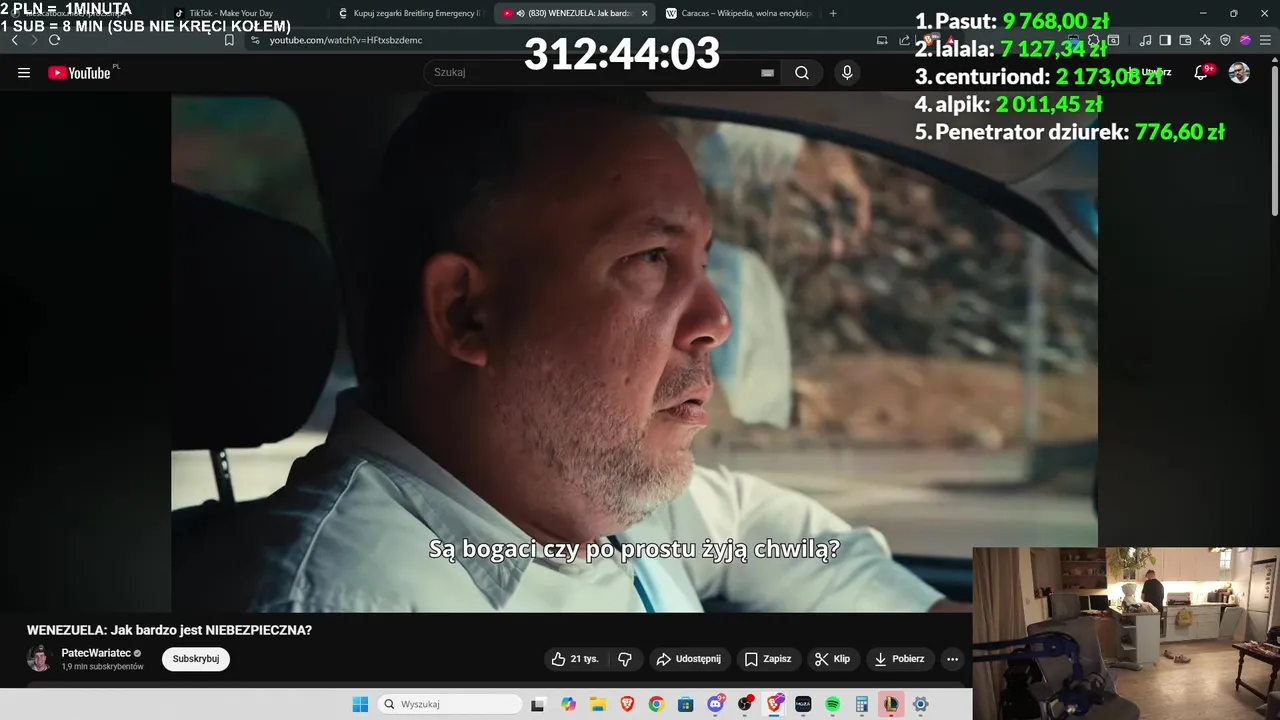Open Spotify from the taskbar
The height and width of the screenshot is (720, 1280).
coord(832,704)
